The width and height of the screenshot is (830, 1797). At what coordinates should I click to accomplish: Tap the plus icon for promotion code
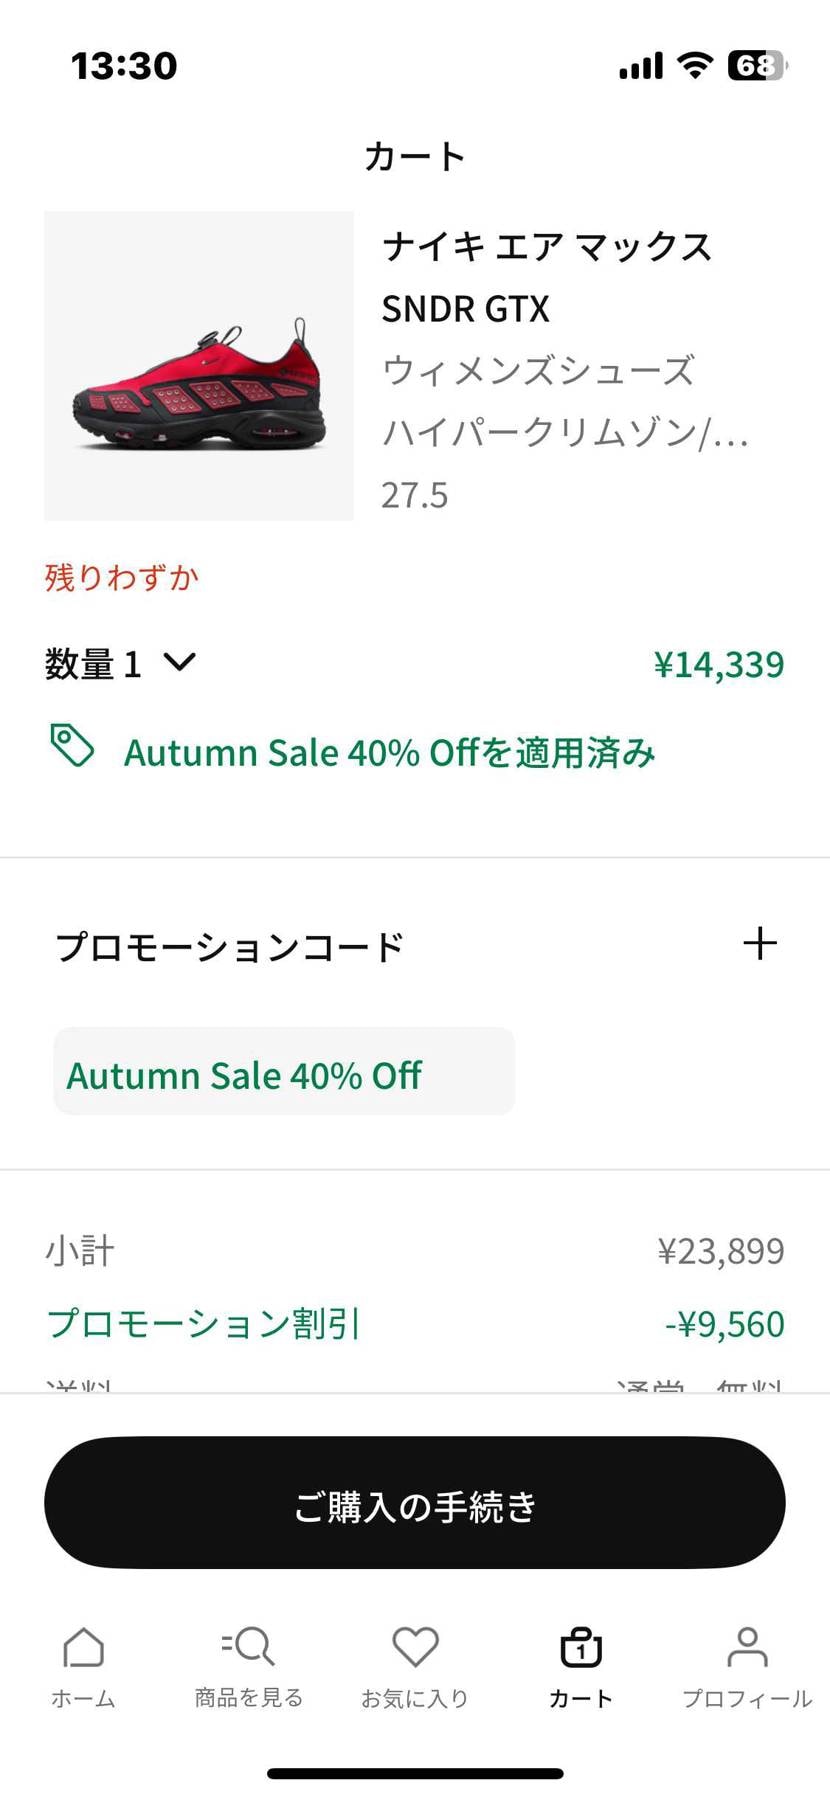[760, 943]
